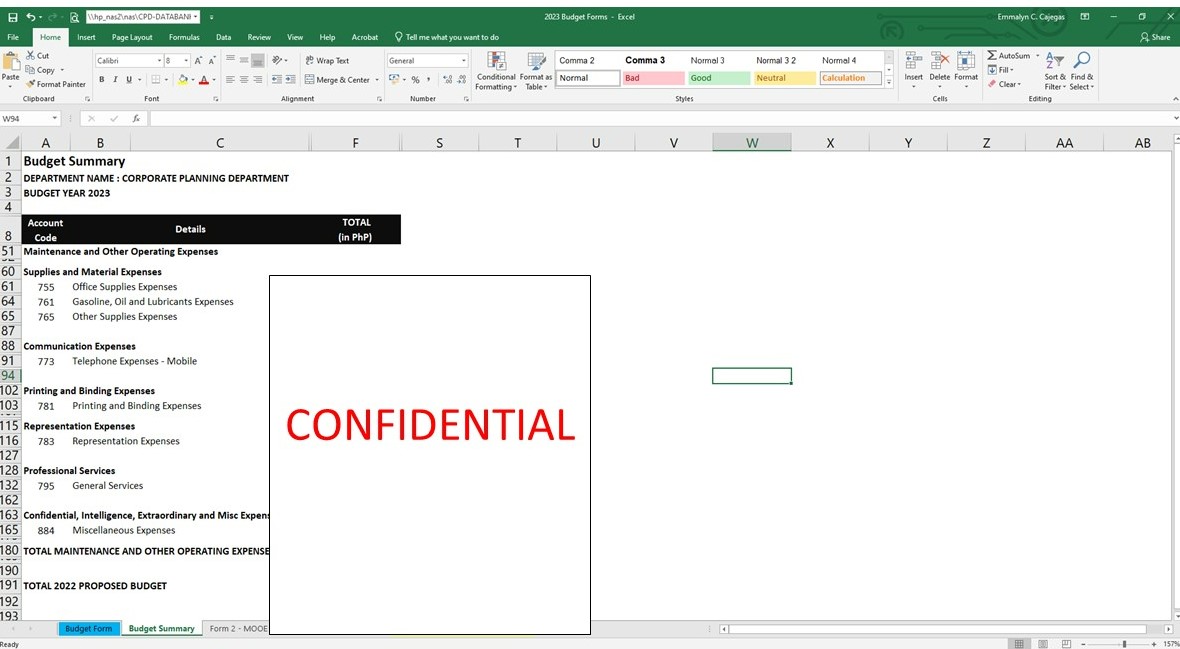Activate the Format Painter brush
Screen dimensions: 1180x649
coord(30,84)
